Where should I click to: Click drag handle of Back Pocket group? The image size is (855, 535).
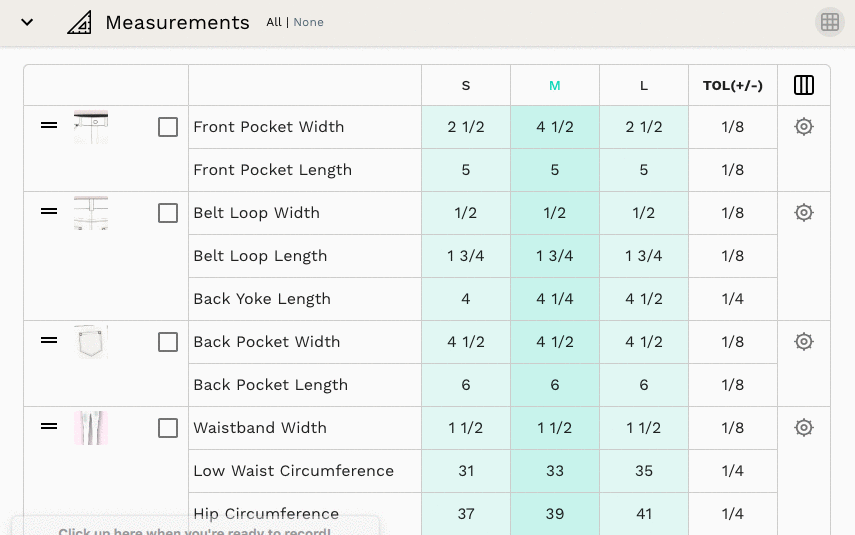49,340
